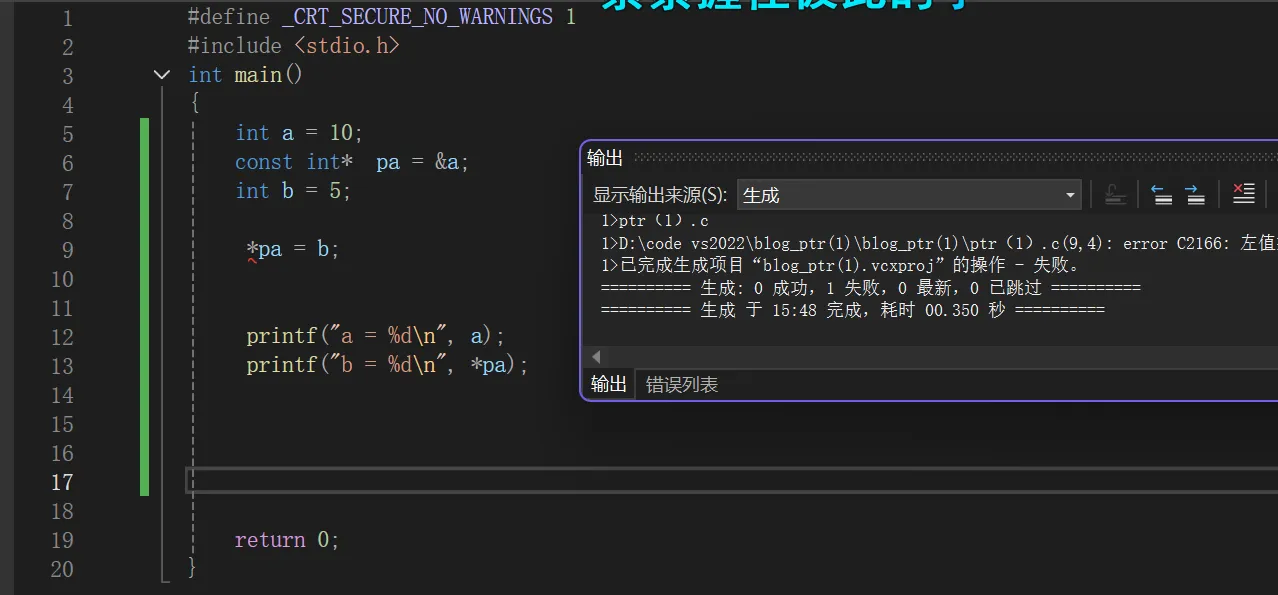Screen dimensions: 1278x595
Task: Click line number 1 in the gutter
Action: [x=68, y=18]
